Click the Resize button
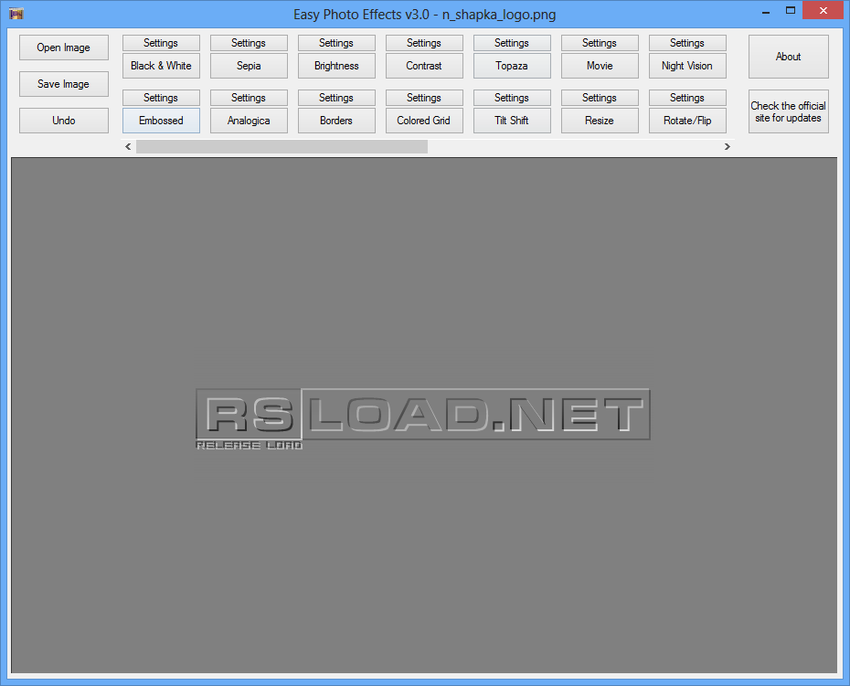 pos(600,120)
